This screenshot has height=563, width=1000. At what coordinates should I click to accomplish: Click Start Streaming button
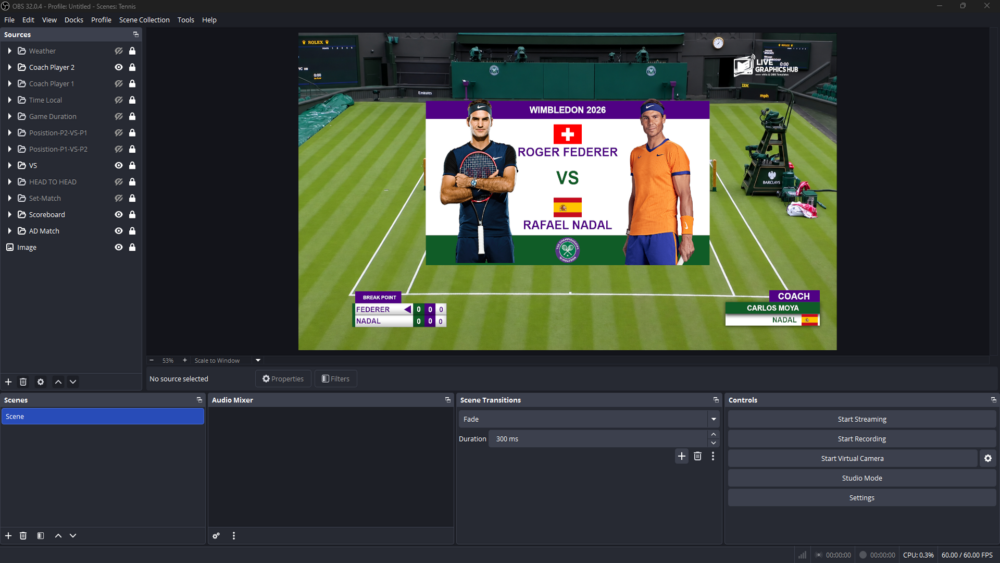click(x=862, y=419)
